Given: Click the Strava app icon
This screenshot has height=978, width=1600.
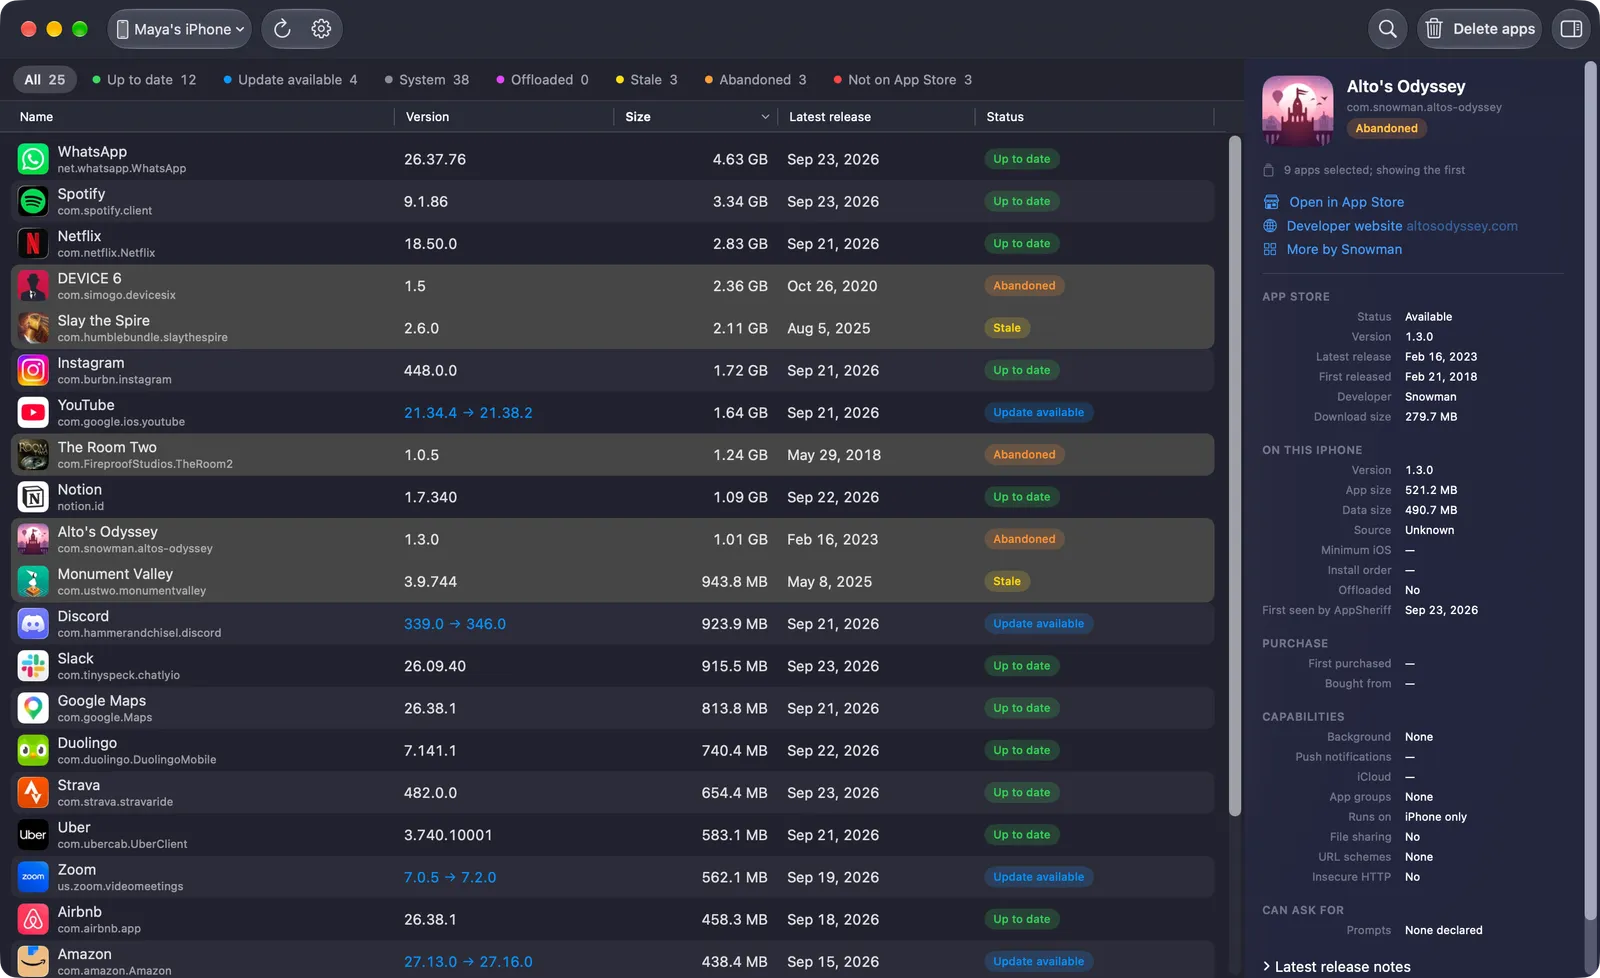Looking at the screenshot, I should 33,793.
